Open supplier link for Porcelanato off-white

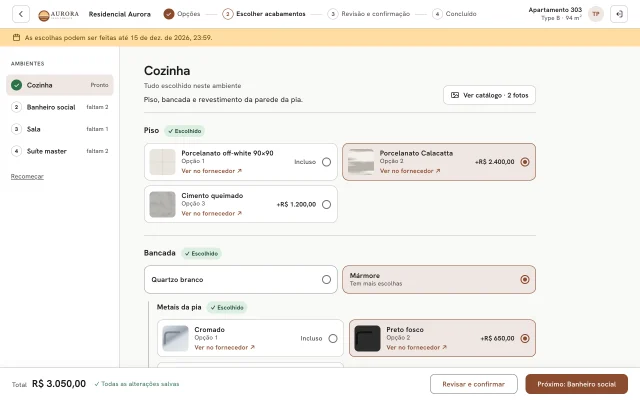(x=211, y=171)
